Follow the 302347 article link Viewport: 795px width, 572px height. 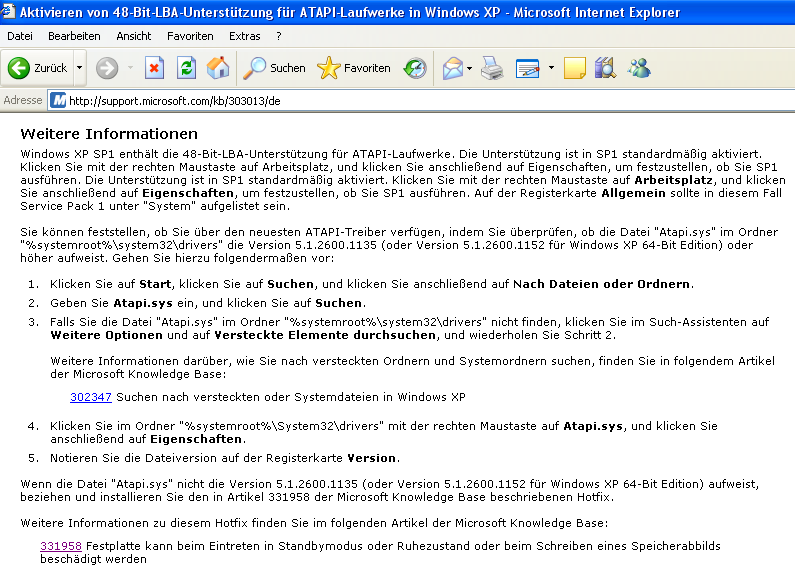point(91,397)
